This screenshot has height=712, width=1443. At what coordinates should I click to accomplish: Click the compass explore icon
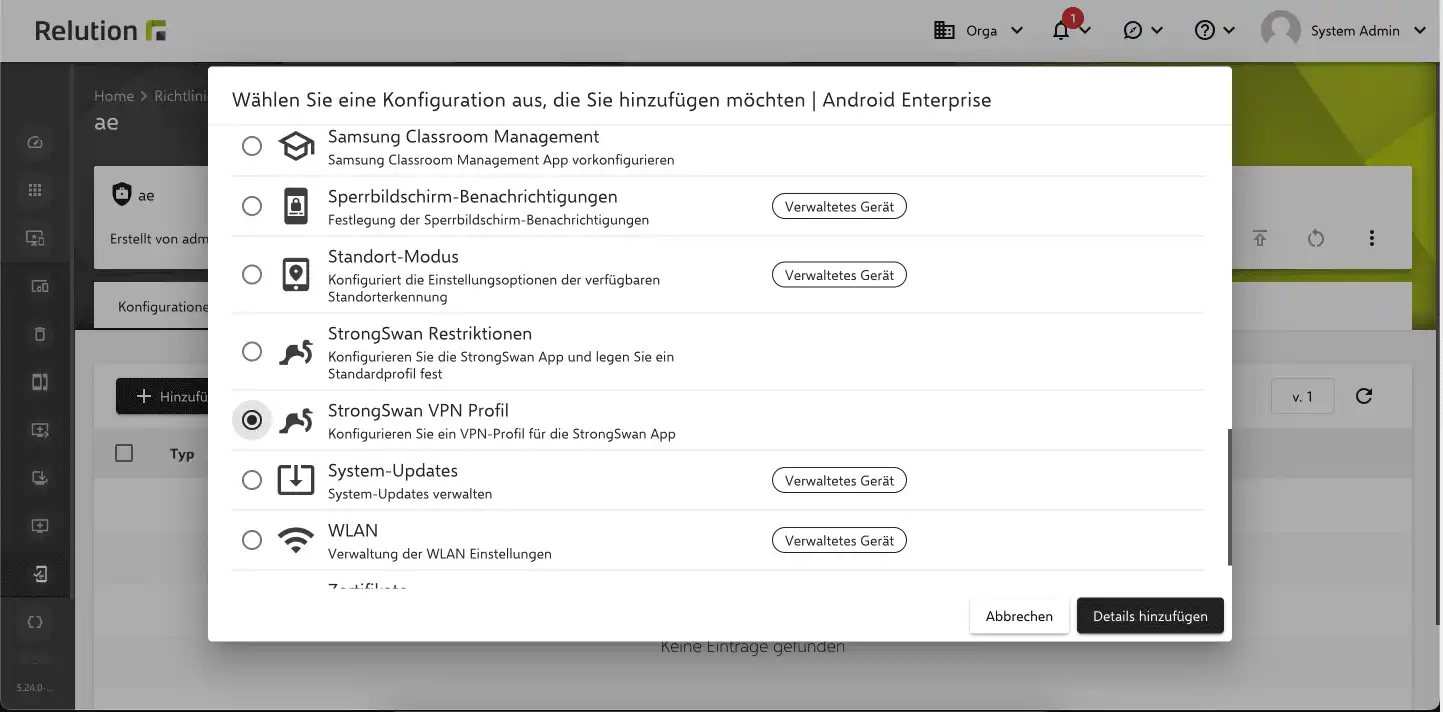pyautogui.click(x=1133, y=31)
